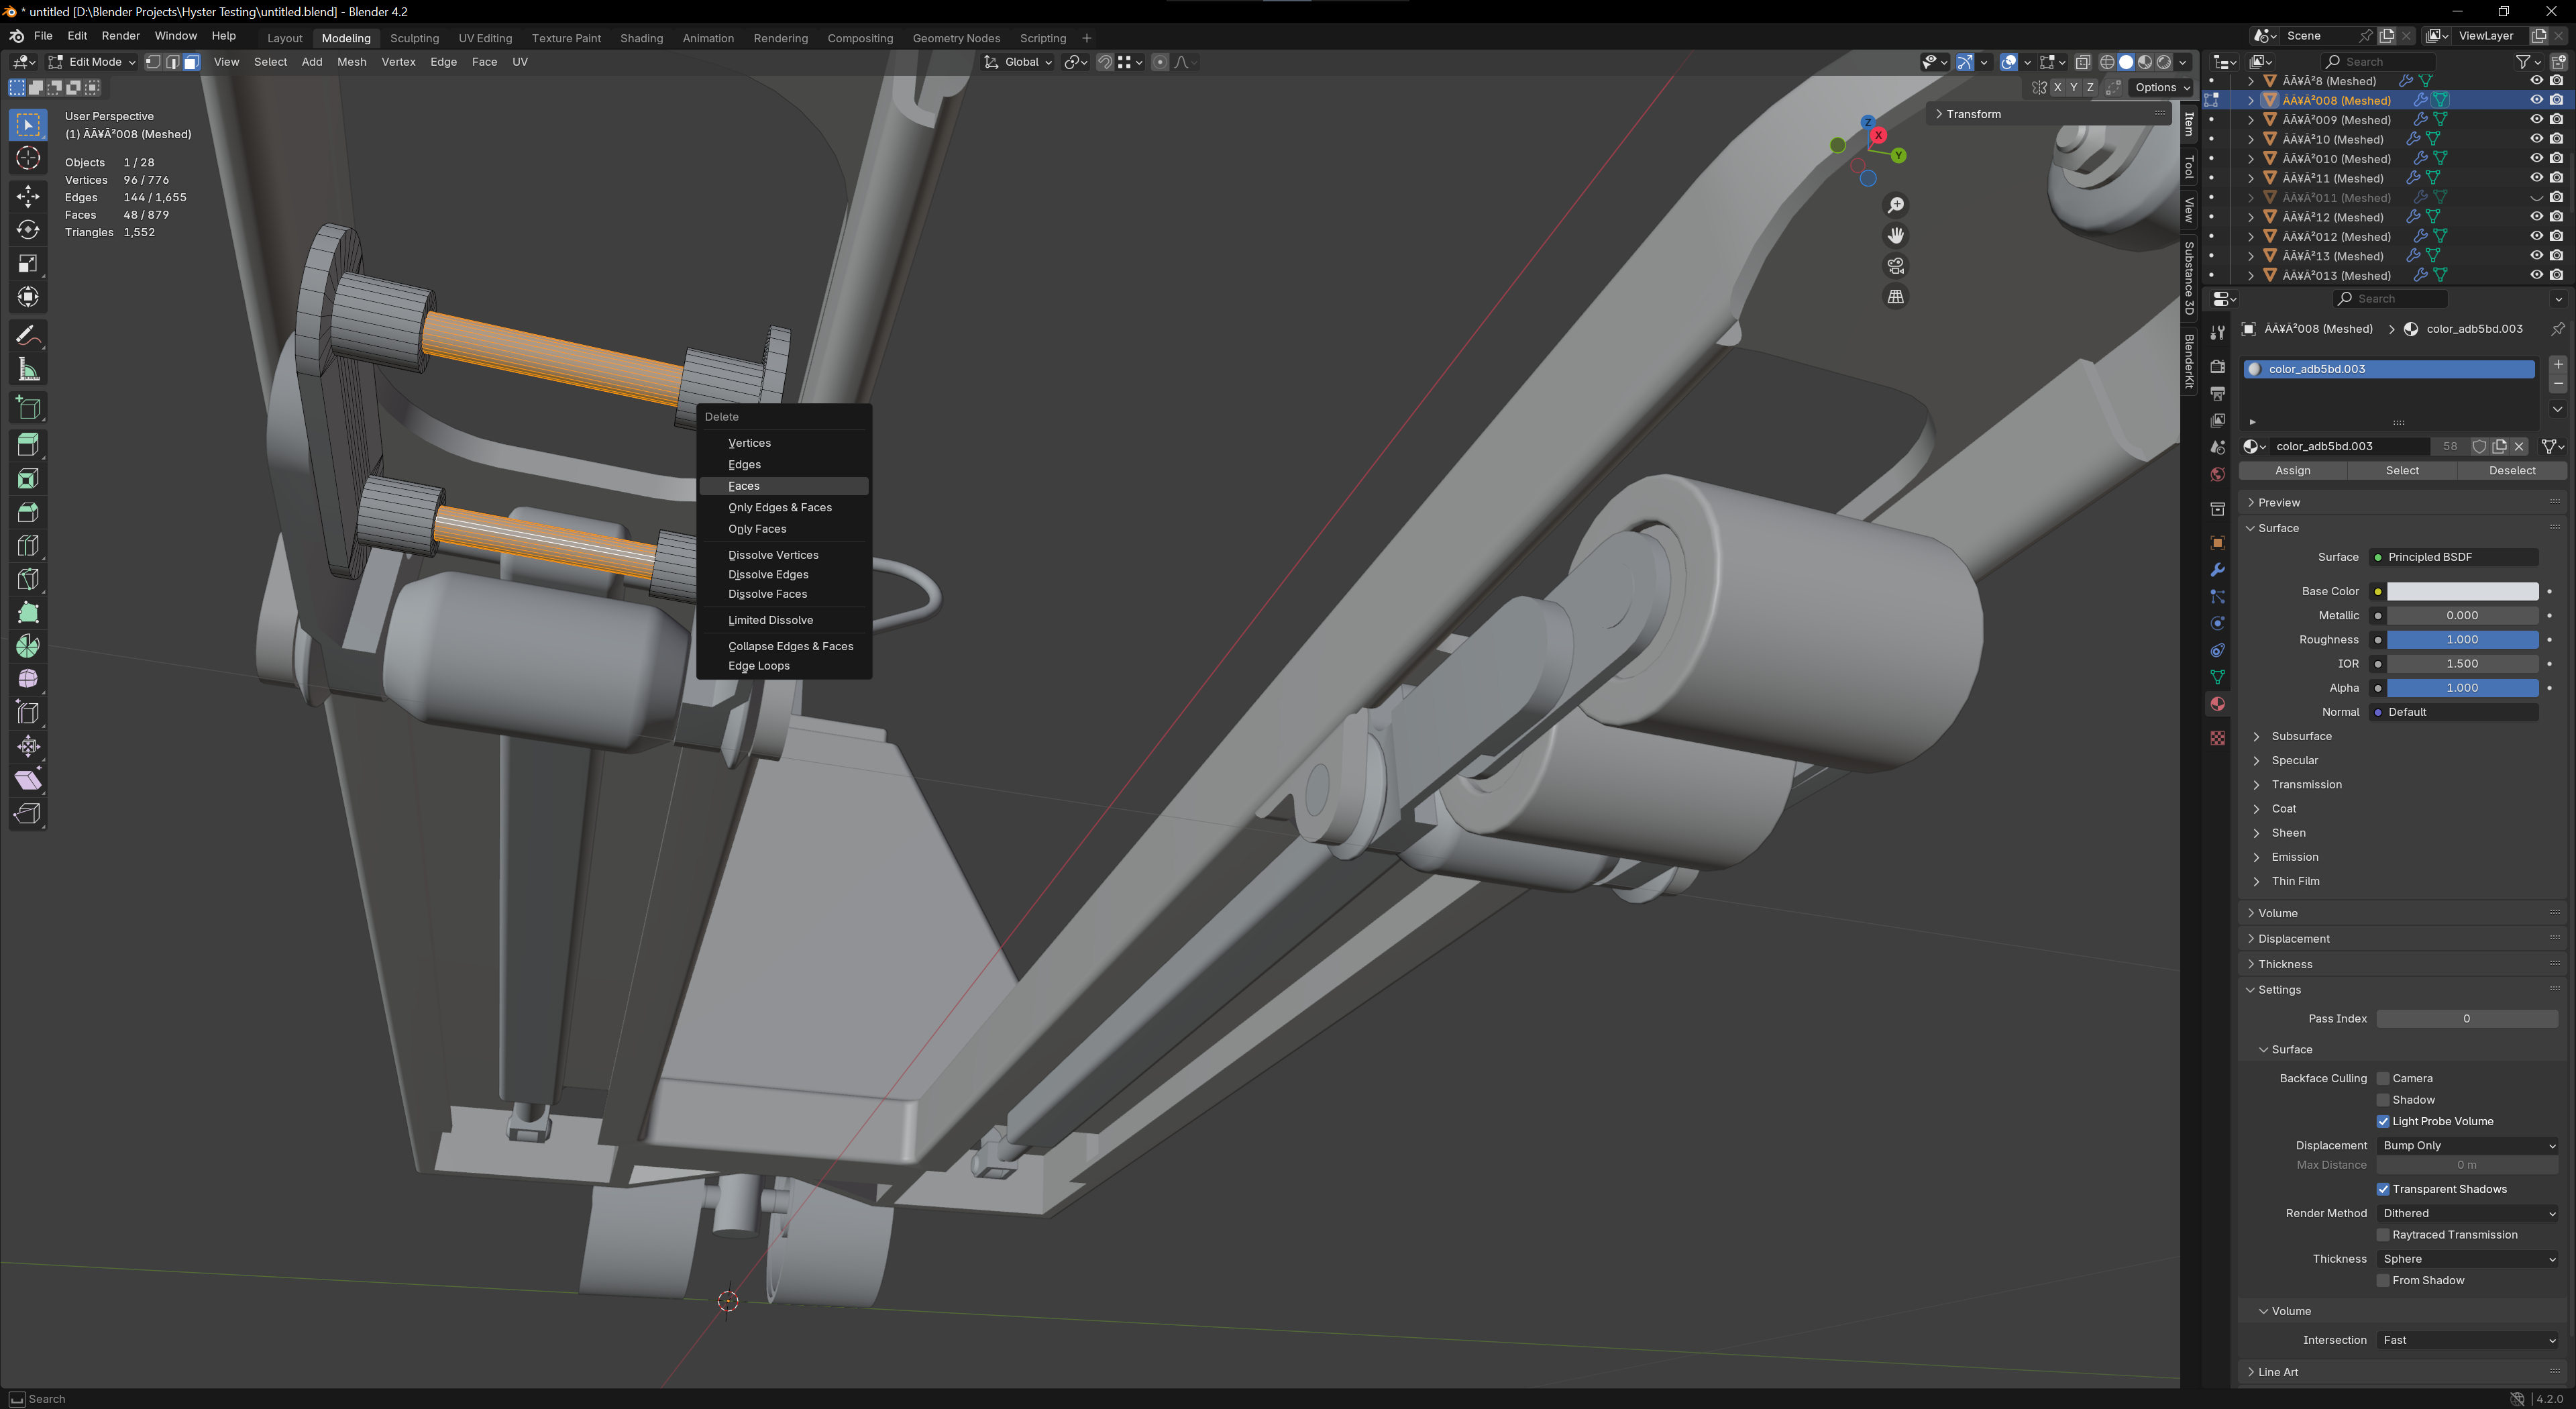Select the Knife tool in the toolbar
This screenshot has width=2576, height=1409.
(28, 579)
